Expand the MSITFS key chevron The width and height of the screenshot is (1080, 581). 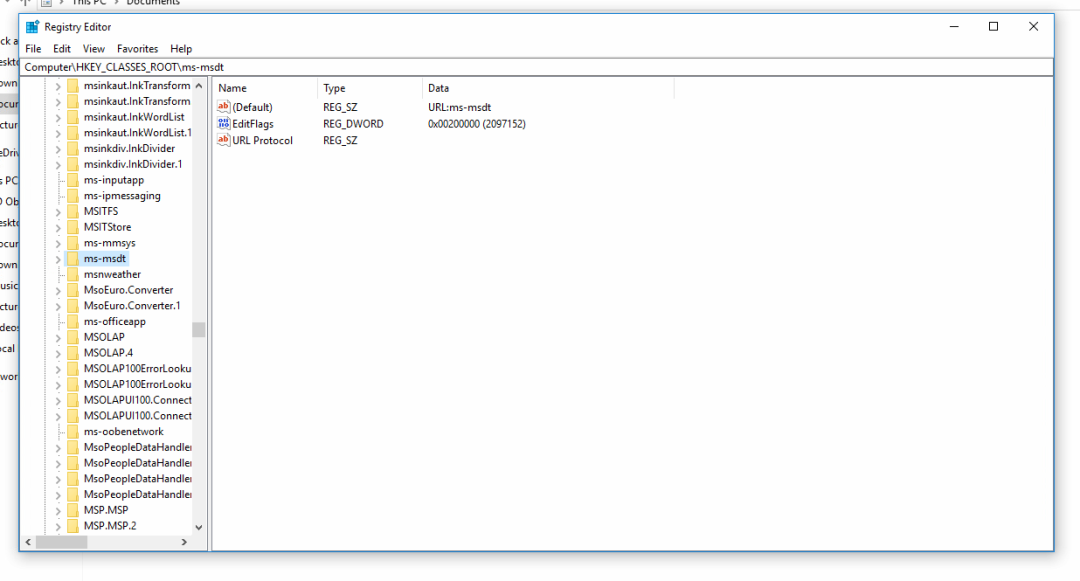[x=58, y=212]
